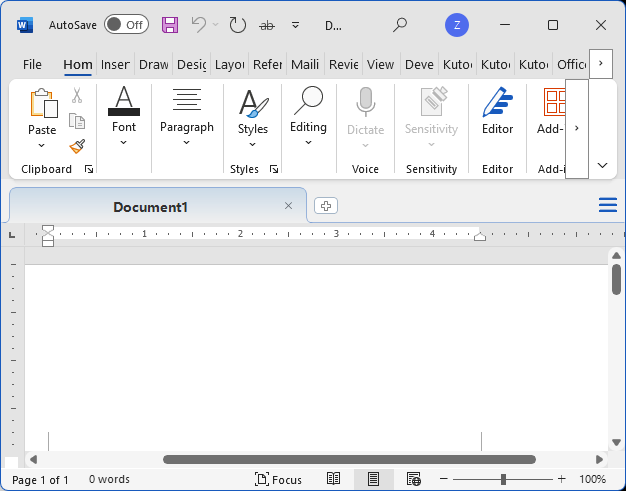The image size is (626, 491).
Task: Click the word count in status bar
Action: point(109,479)
